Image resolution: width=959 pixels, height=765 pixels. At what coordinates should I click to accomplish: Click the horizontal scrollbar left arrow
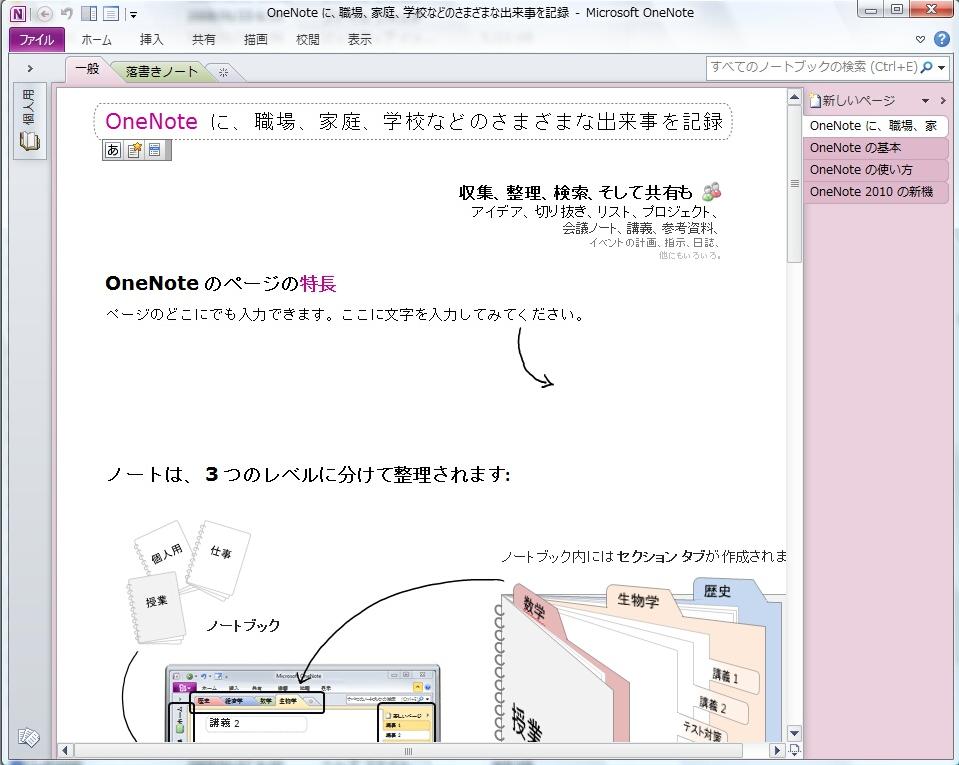65,750
